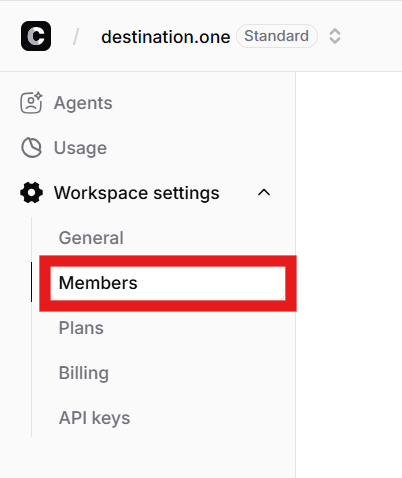Select the Workspace settings label

point(137,193)
